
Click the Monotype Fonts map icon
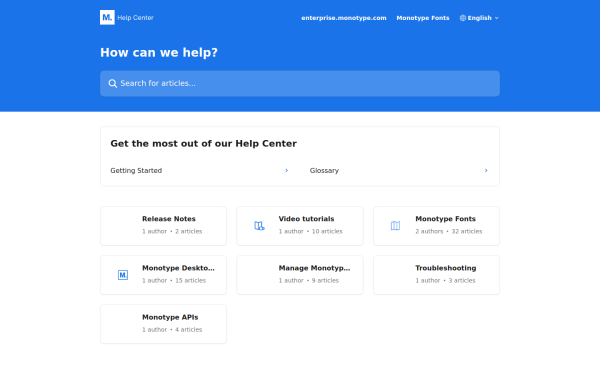pos(395,226)
